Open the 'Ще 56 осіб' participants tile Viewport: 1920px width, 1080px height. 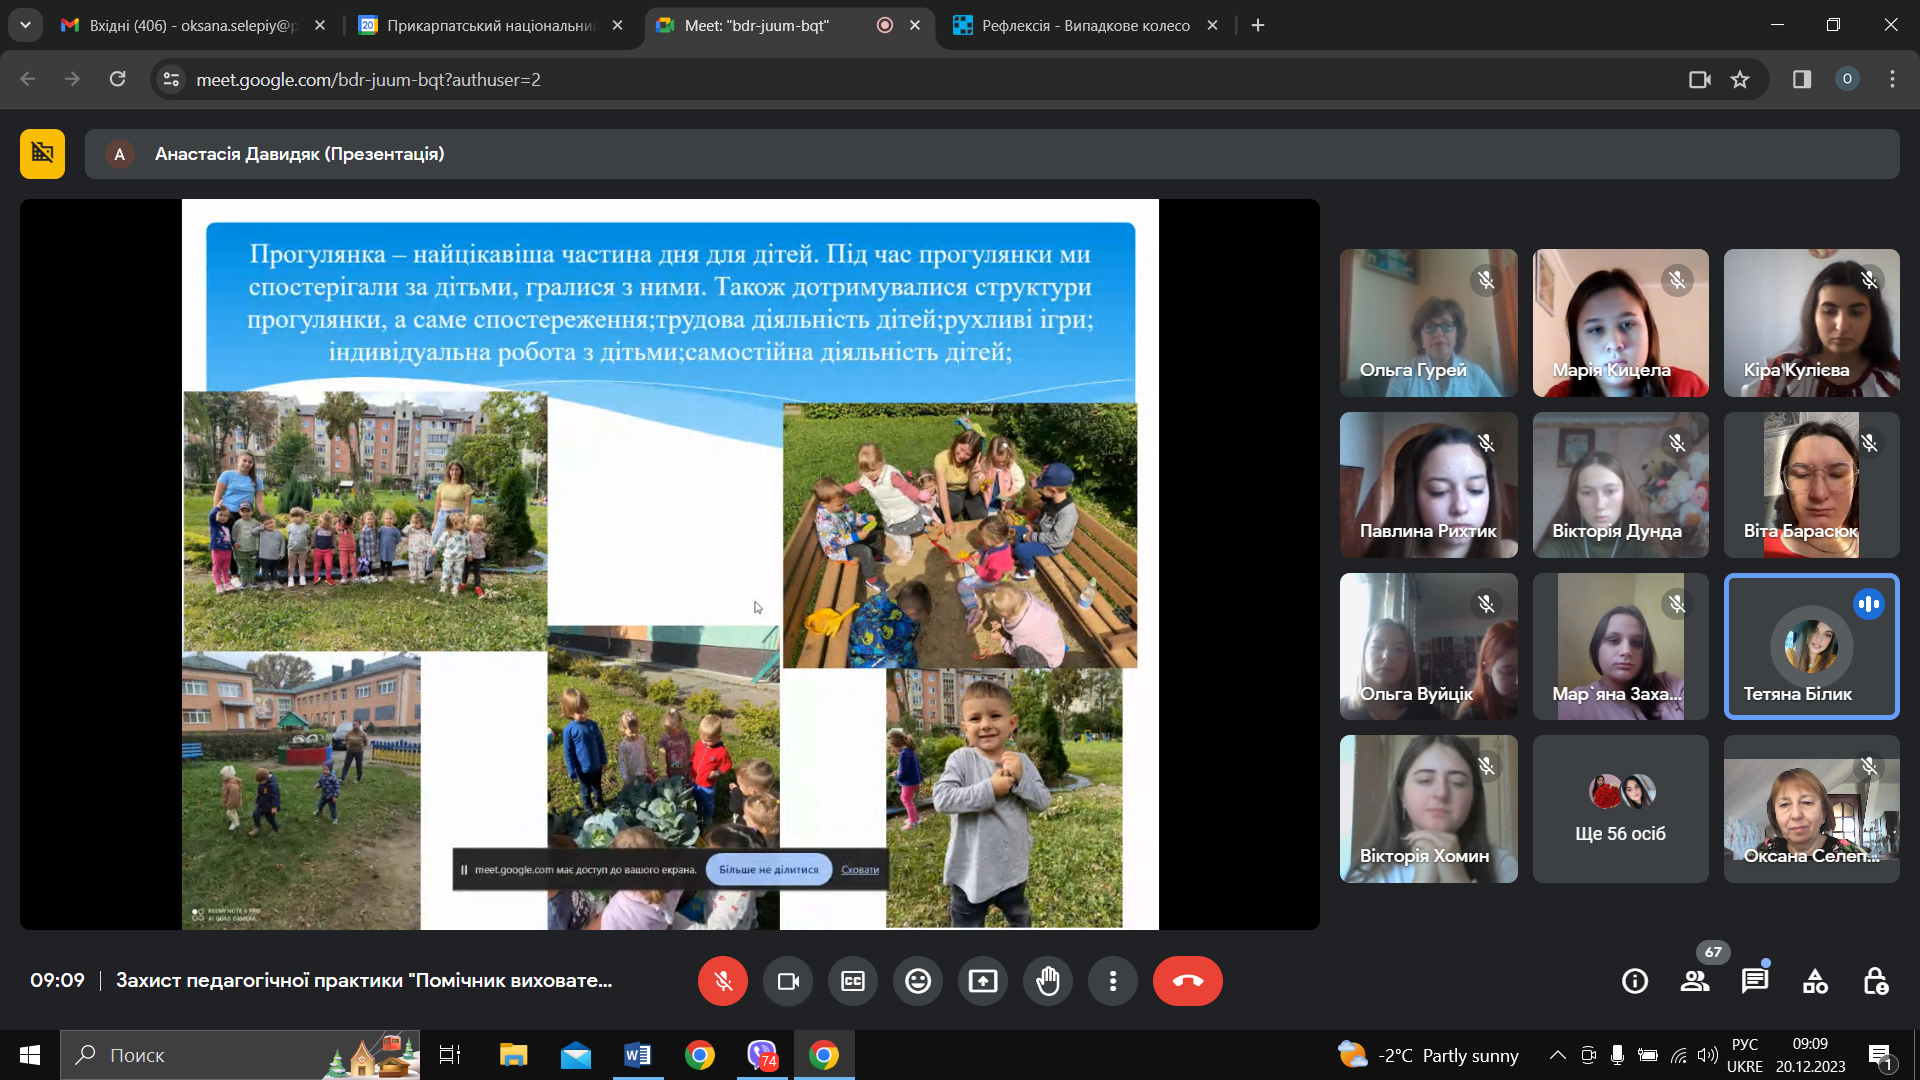pos(1620,809)
